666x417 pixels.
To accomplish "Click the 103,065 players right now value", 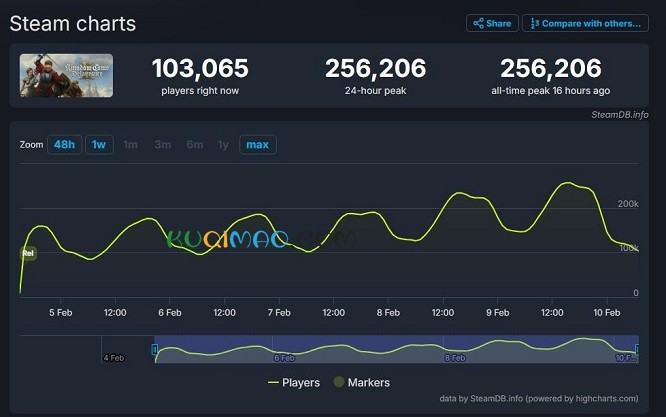I will [x=200, y=68].
